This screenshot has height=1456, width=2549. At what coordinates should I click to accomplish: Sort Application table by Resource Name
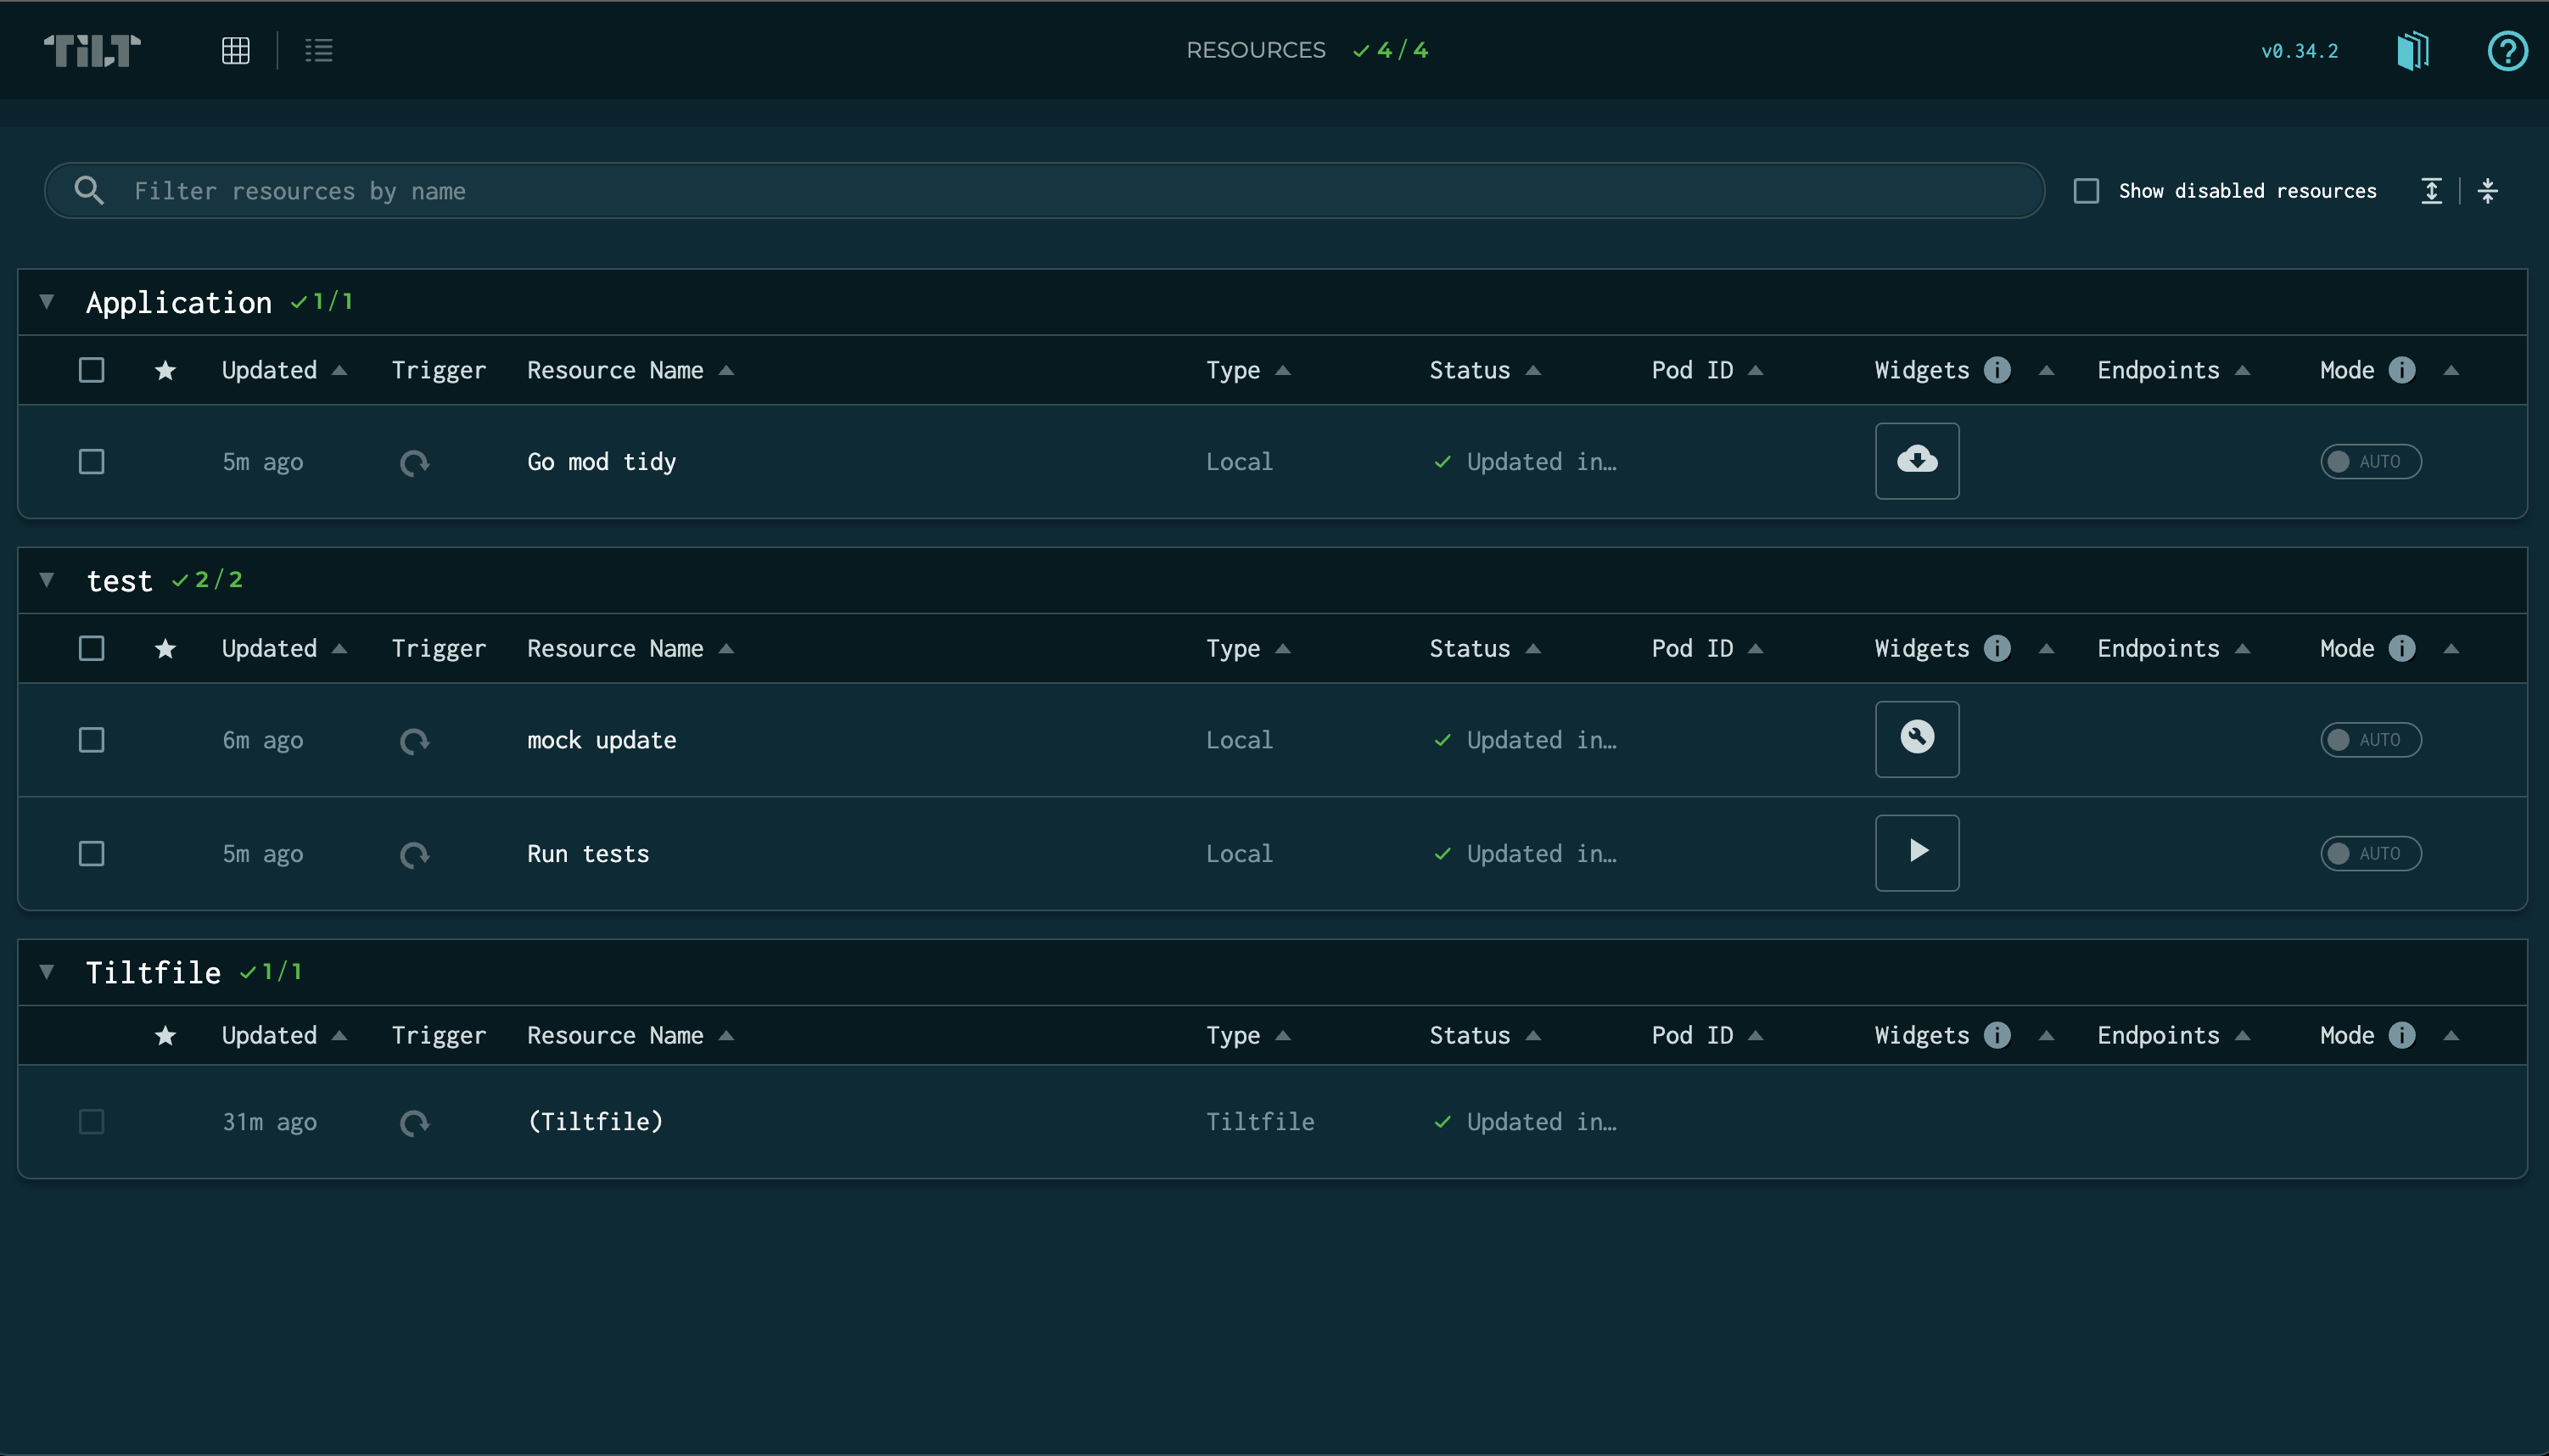pyautogui.click(x=630, y=370)
